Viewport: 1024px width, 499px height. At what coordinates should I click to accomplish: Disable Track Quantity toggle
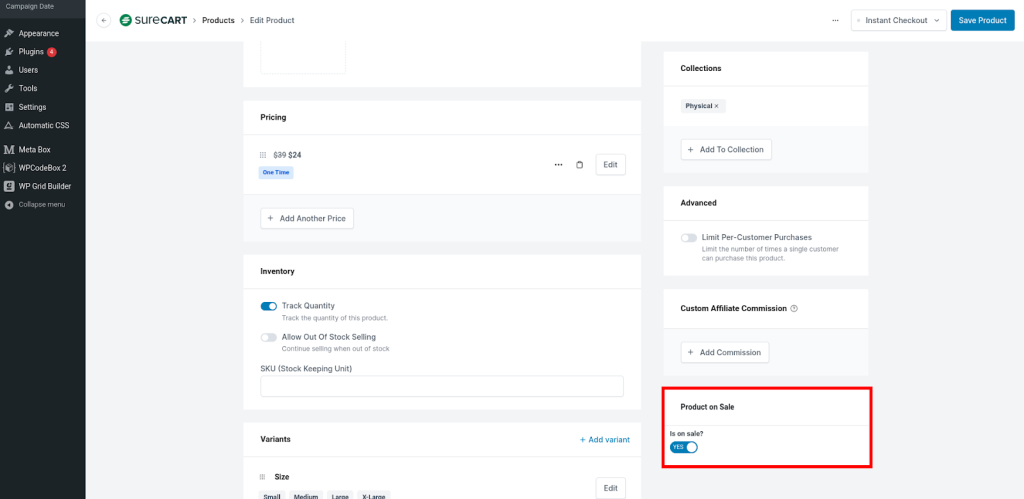click(269, 306)
